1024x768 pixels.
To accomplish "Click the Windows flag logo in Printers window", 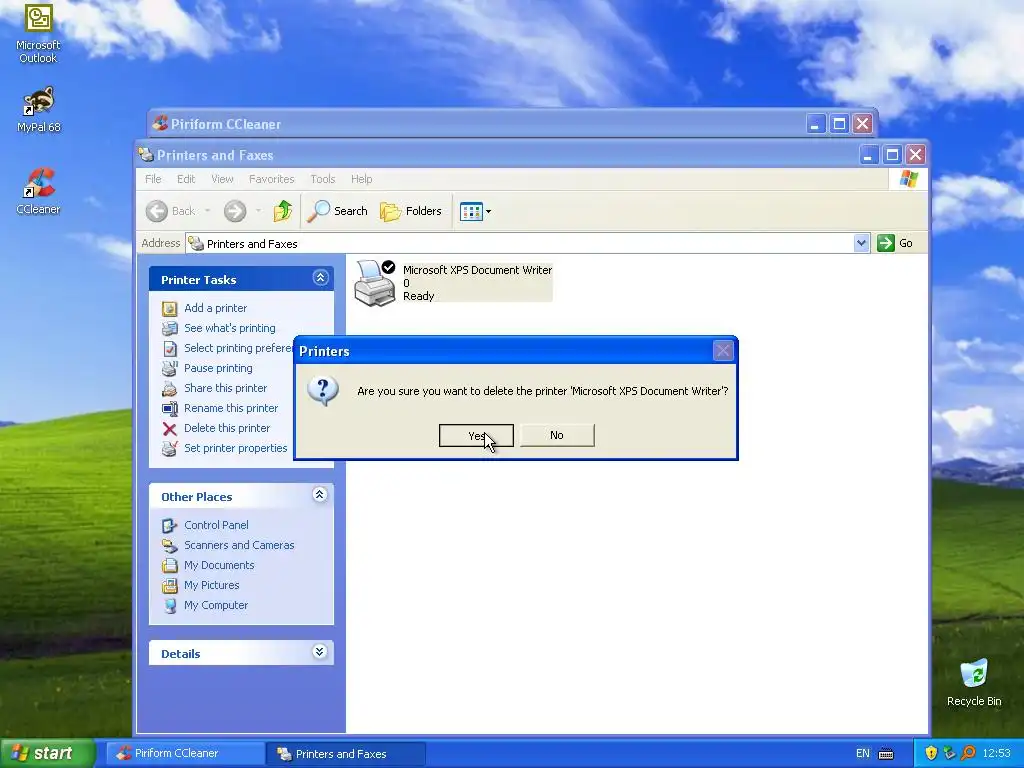I will (908, 179).
